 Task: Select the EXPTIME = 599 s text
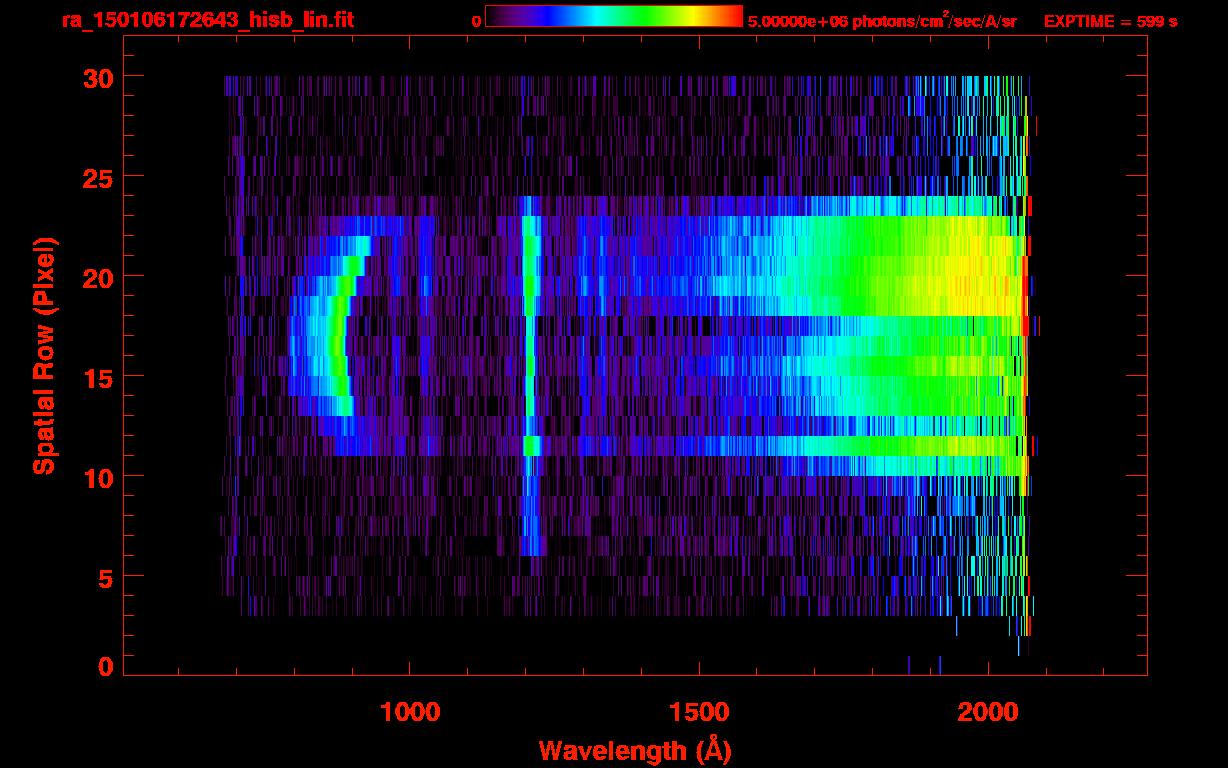click(1110, 21)
